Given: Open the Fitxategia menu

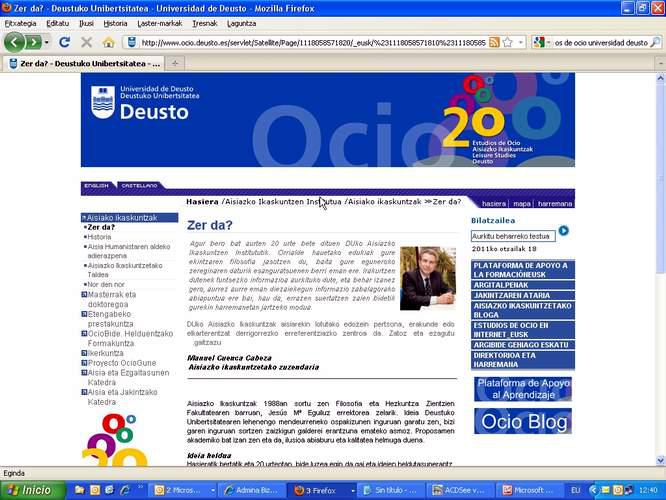Looking at the screenshot, I should (20, 23).
